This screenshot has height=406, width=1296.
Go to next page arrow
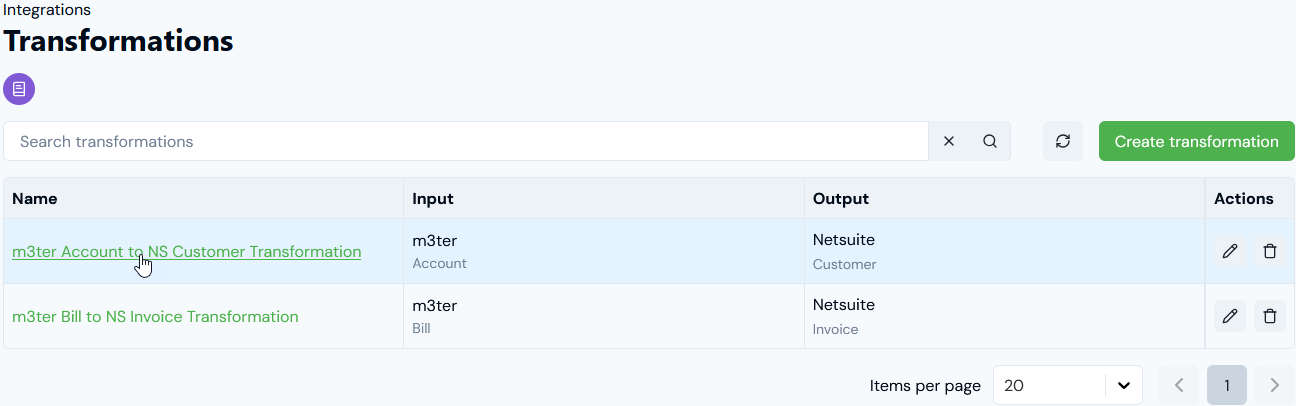coord(1274,385)
